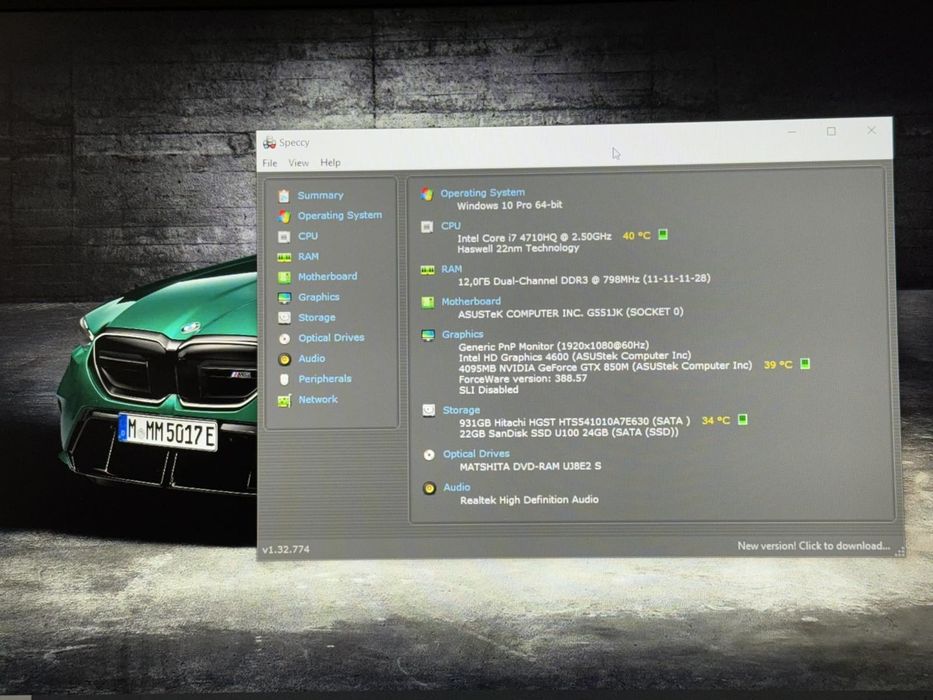Click the v1.32.774 version text
The width and height of the screenshot is (933, 700).
(x=286, y=549)
